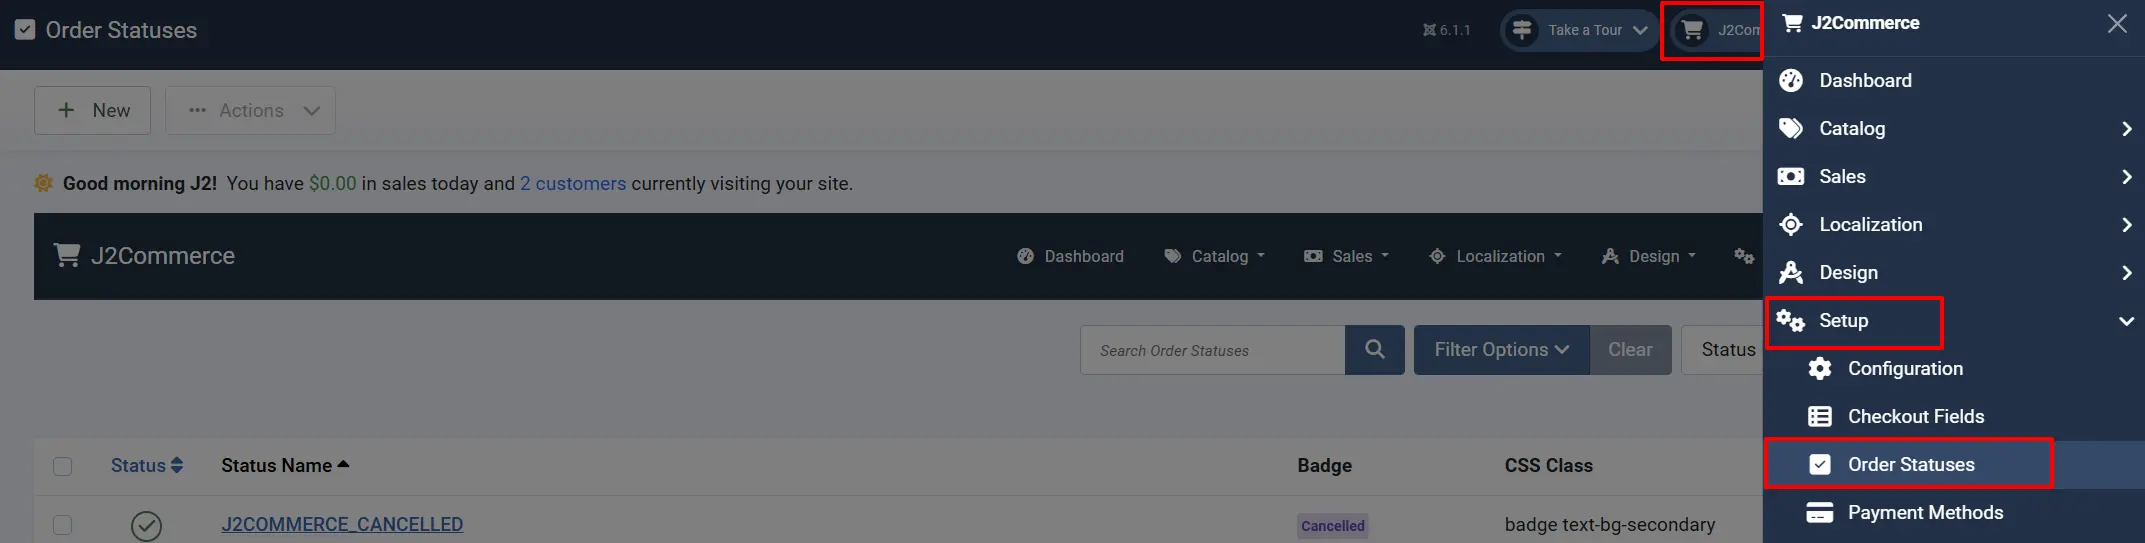
Task: Toggle published status of J2COMMERCE_CANCELLED
Action: tap(147, 525)
